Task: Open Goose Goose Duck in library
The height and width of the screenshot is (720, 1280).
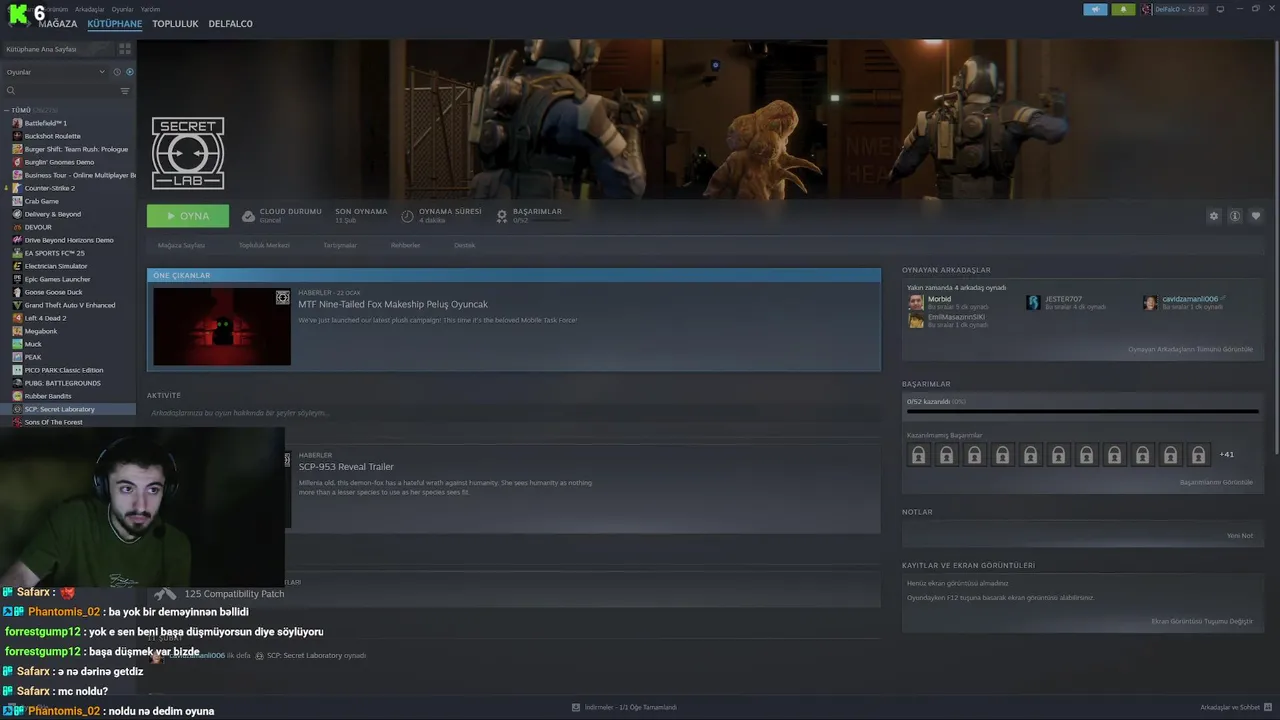Action: coord(53,292)
